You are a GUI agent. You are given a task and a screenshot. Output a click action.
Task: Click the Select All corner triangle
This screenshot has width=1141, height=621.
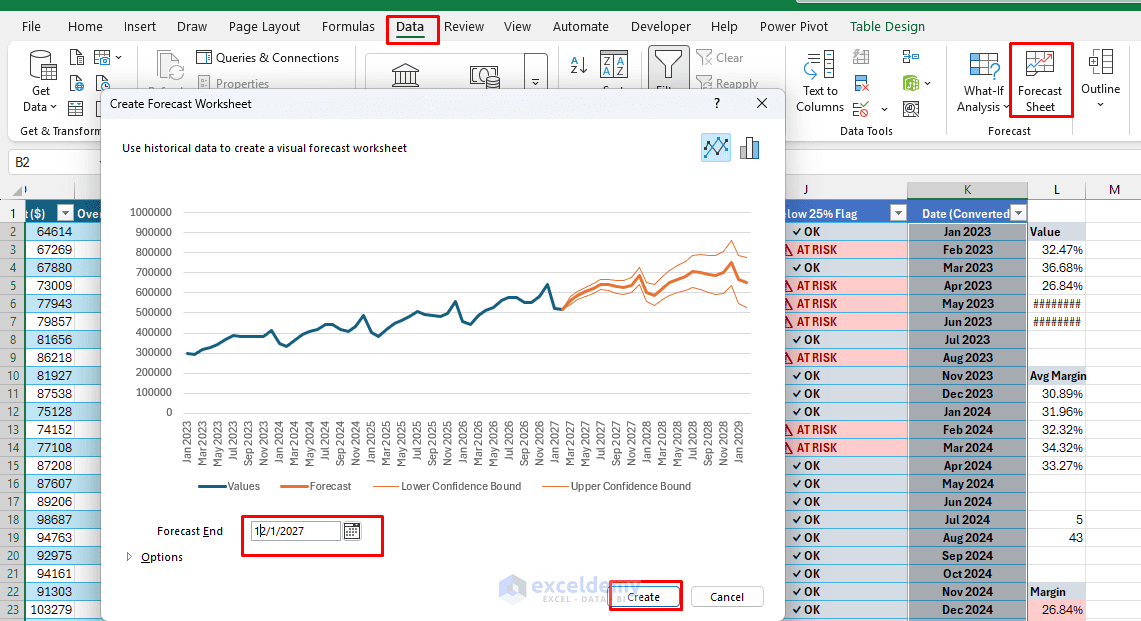(x=16, y=191)
